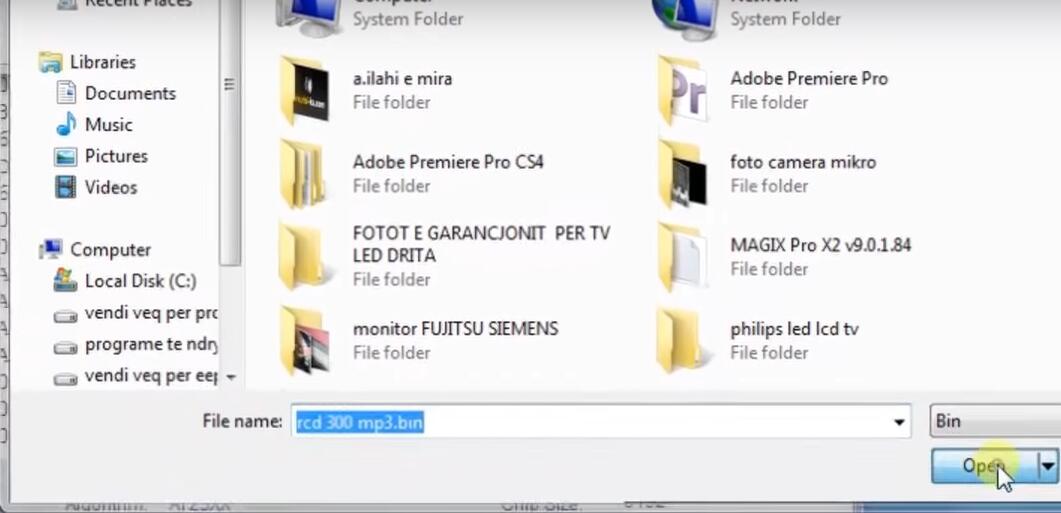Click the navigation pane scrollbar down arrow

[231, 377]
